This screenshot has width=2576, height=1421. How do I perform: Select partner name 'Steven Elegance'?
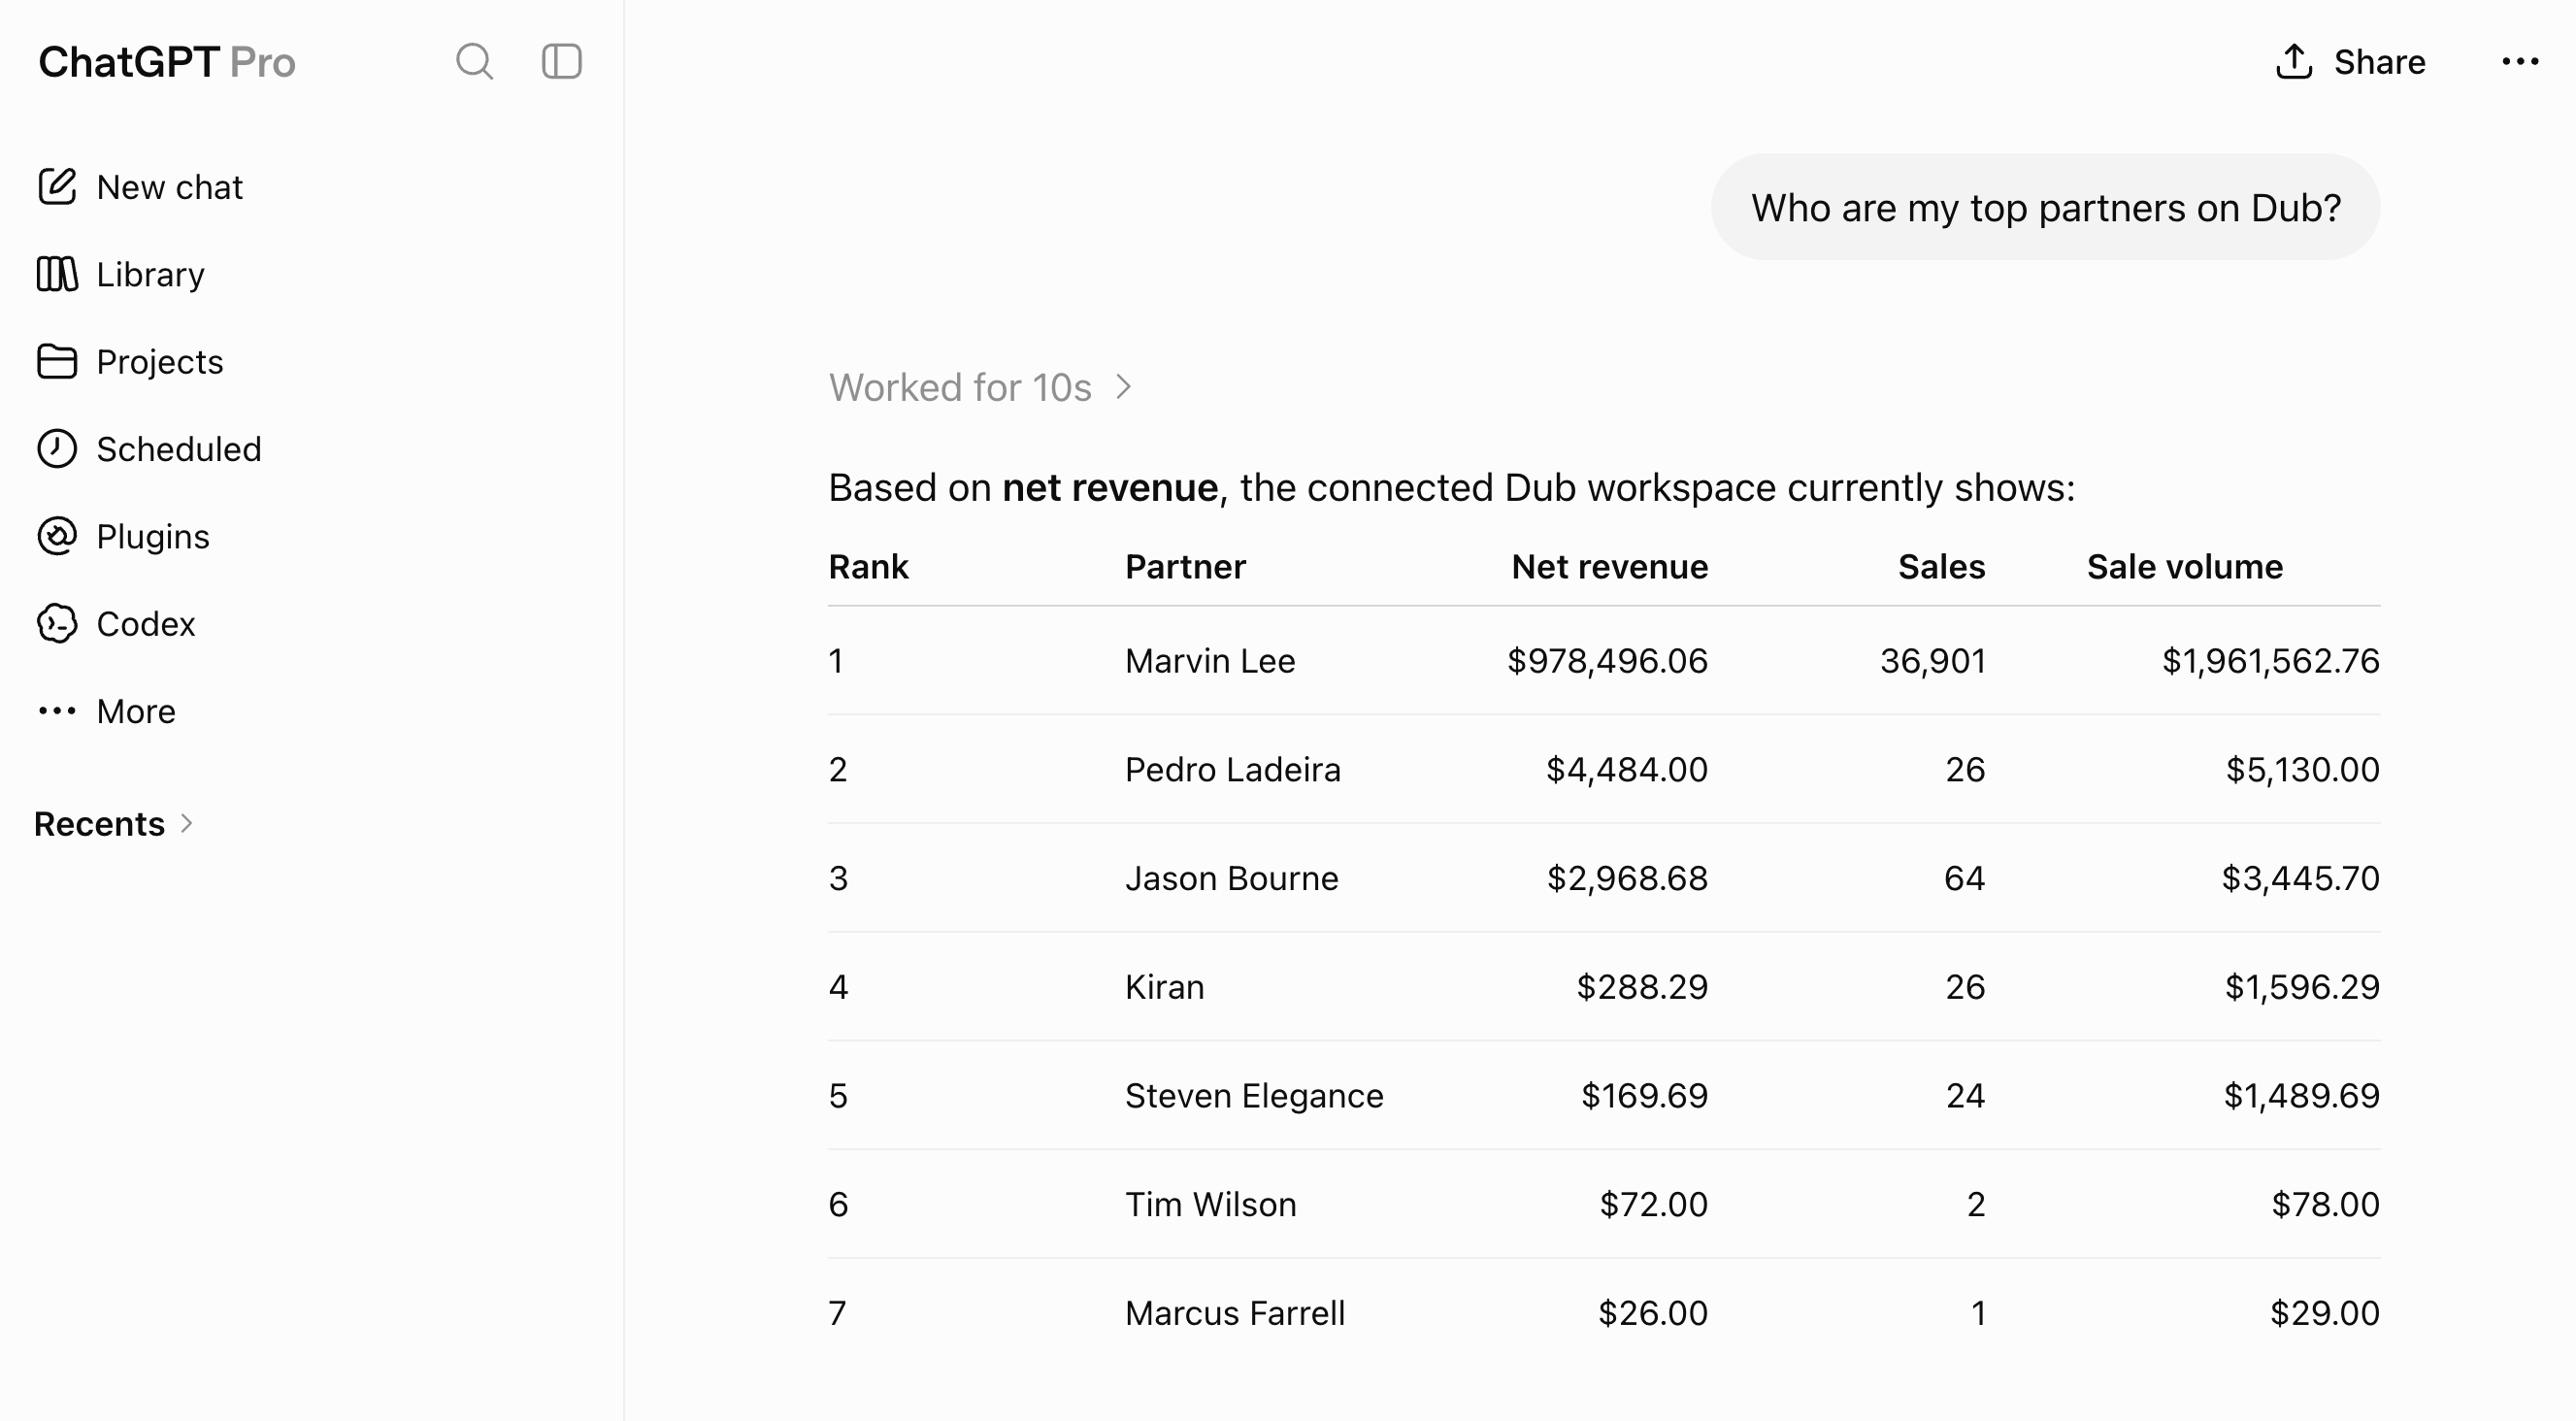tap(1254, 1096)
